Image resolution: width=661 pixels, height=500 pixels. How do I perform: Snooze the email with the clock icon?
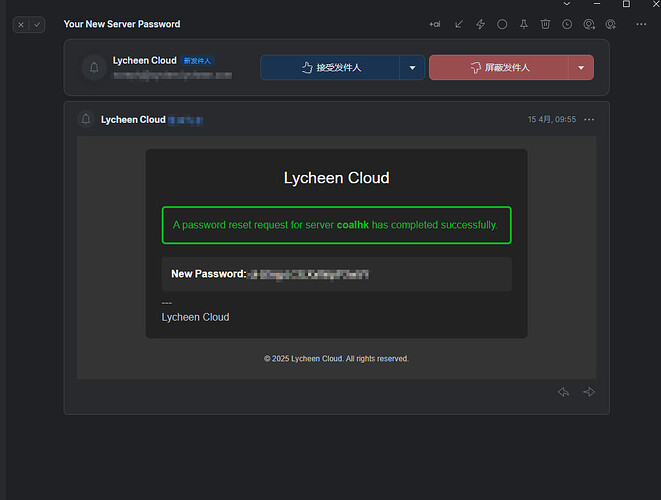click(x=567, y=24)
